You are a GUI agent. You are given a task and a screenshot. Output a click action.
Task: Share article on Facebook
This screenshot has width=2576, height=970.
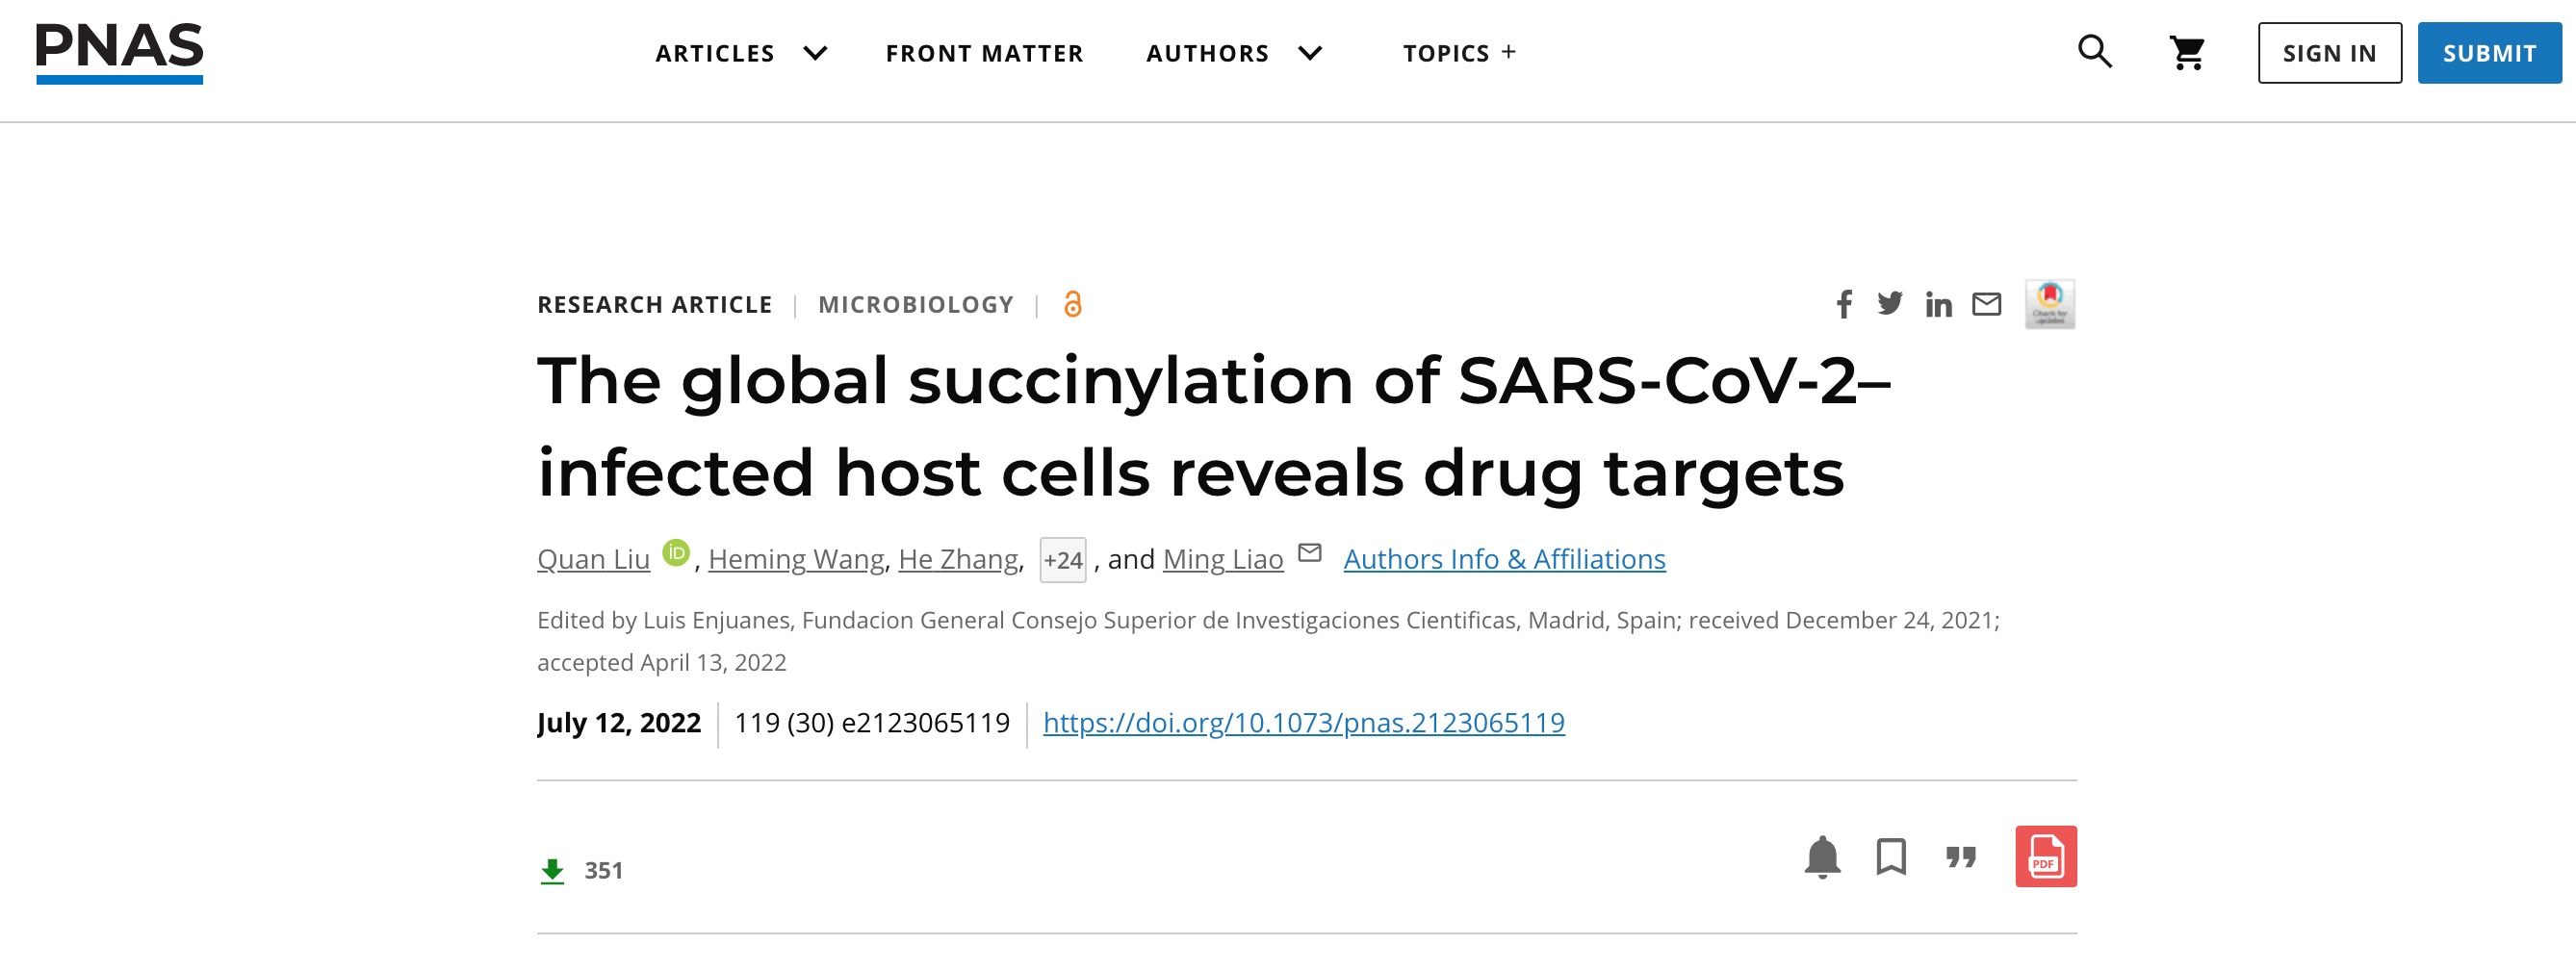point(1844,304)
